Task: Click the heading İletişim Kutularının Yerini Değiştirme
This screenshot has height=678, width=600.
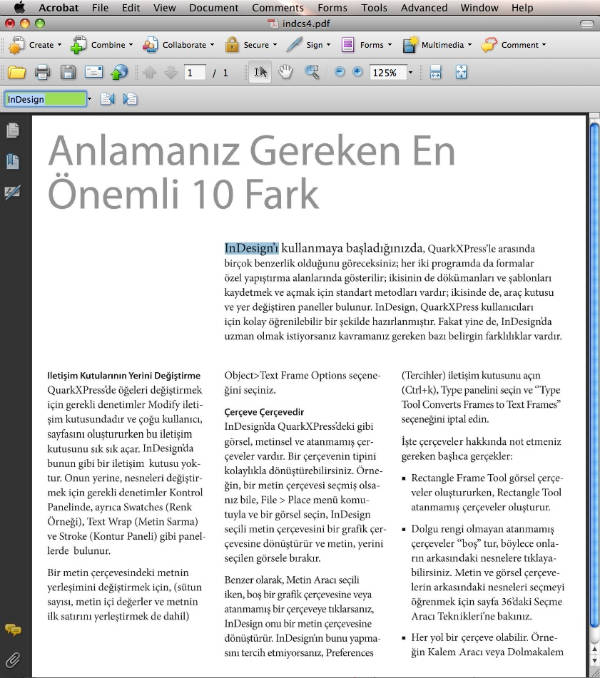Action: pyautogui.click(x=124, y=375)
